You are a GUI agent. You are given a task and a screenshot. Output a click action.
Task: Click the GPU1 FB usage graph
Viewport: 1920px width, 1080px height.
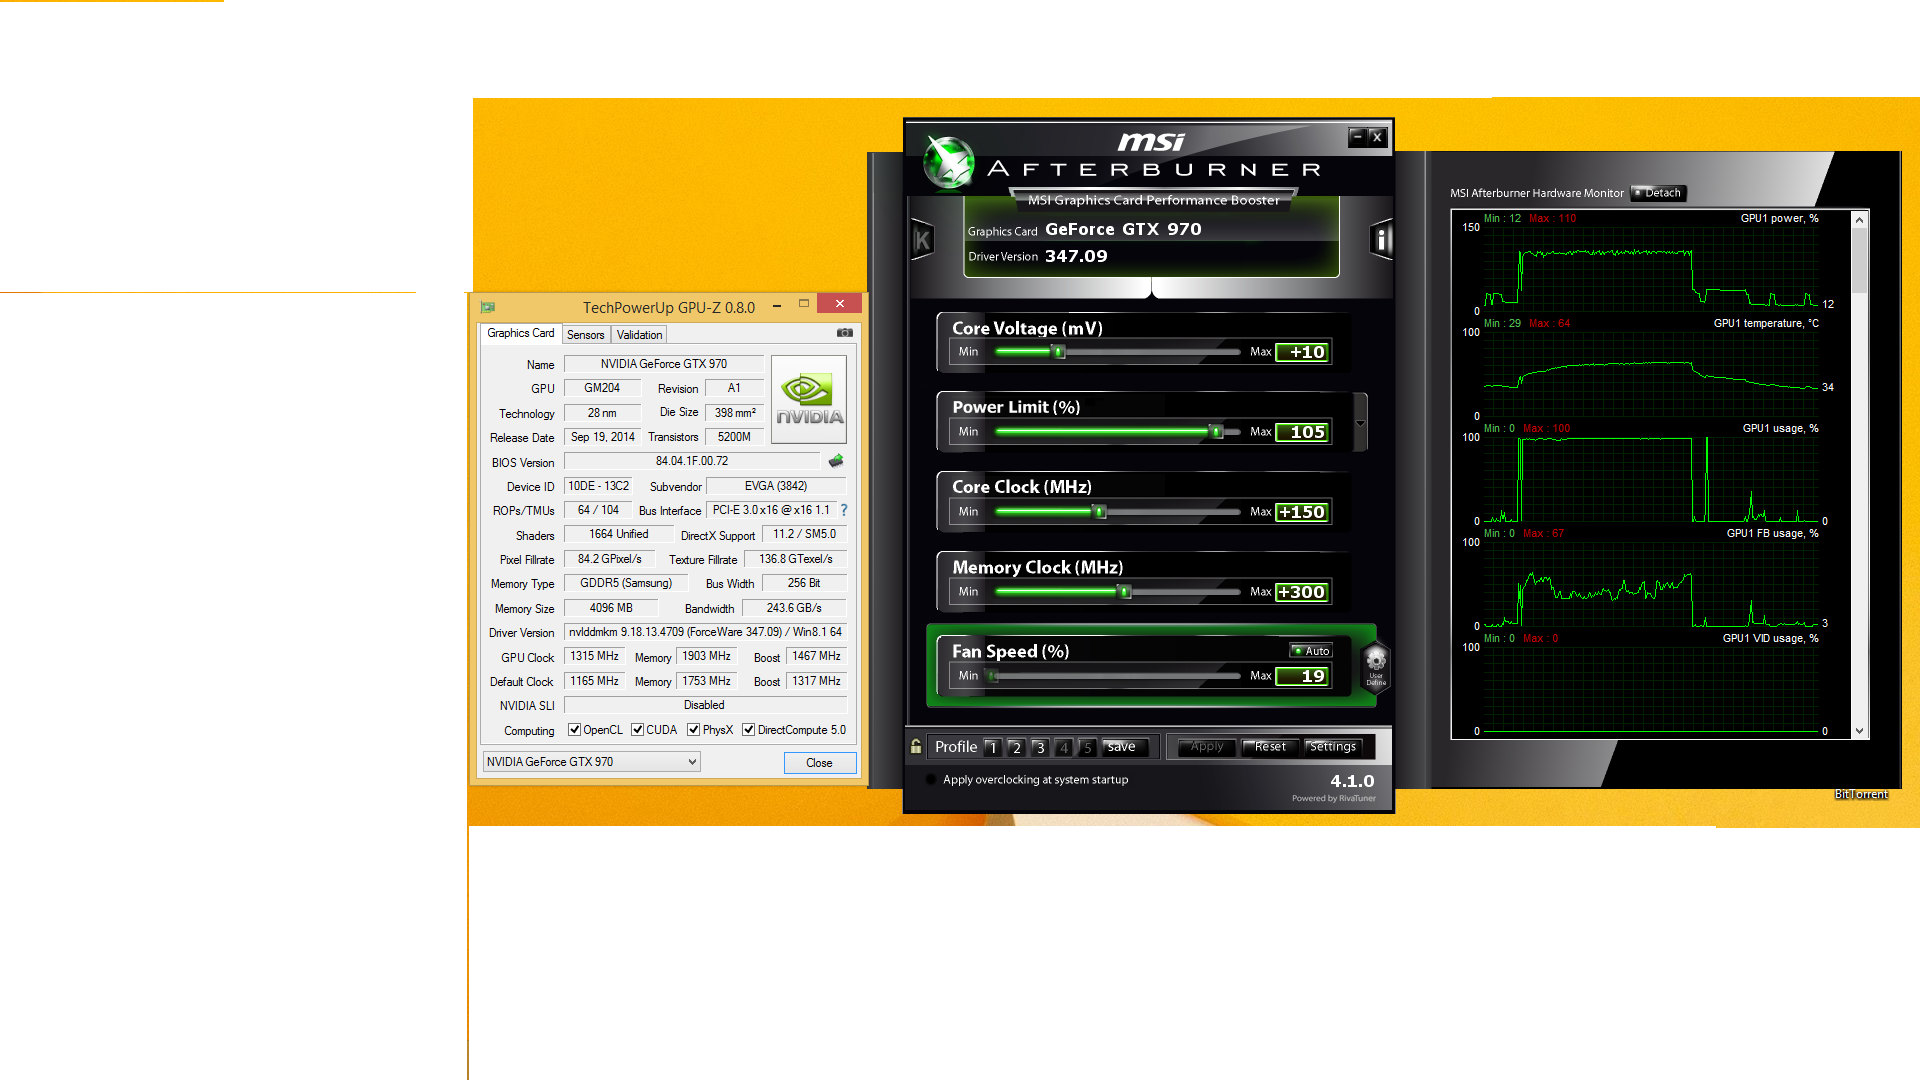[1650, 583]
